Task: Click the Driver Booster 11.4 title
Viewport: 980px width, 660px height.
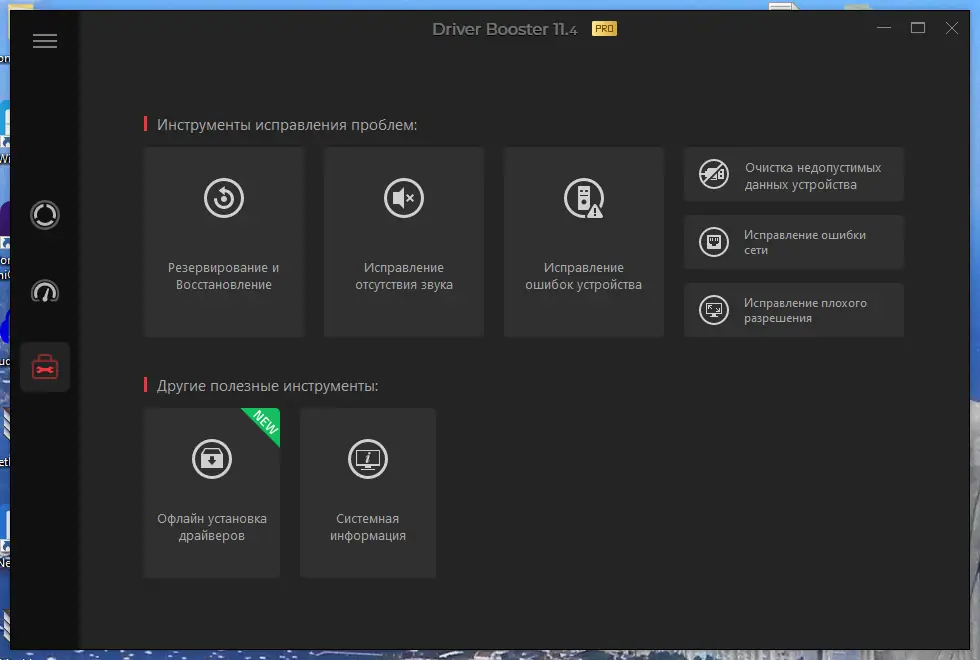Action: (x=504, y=29)
